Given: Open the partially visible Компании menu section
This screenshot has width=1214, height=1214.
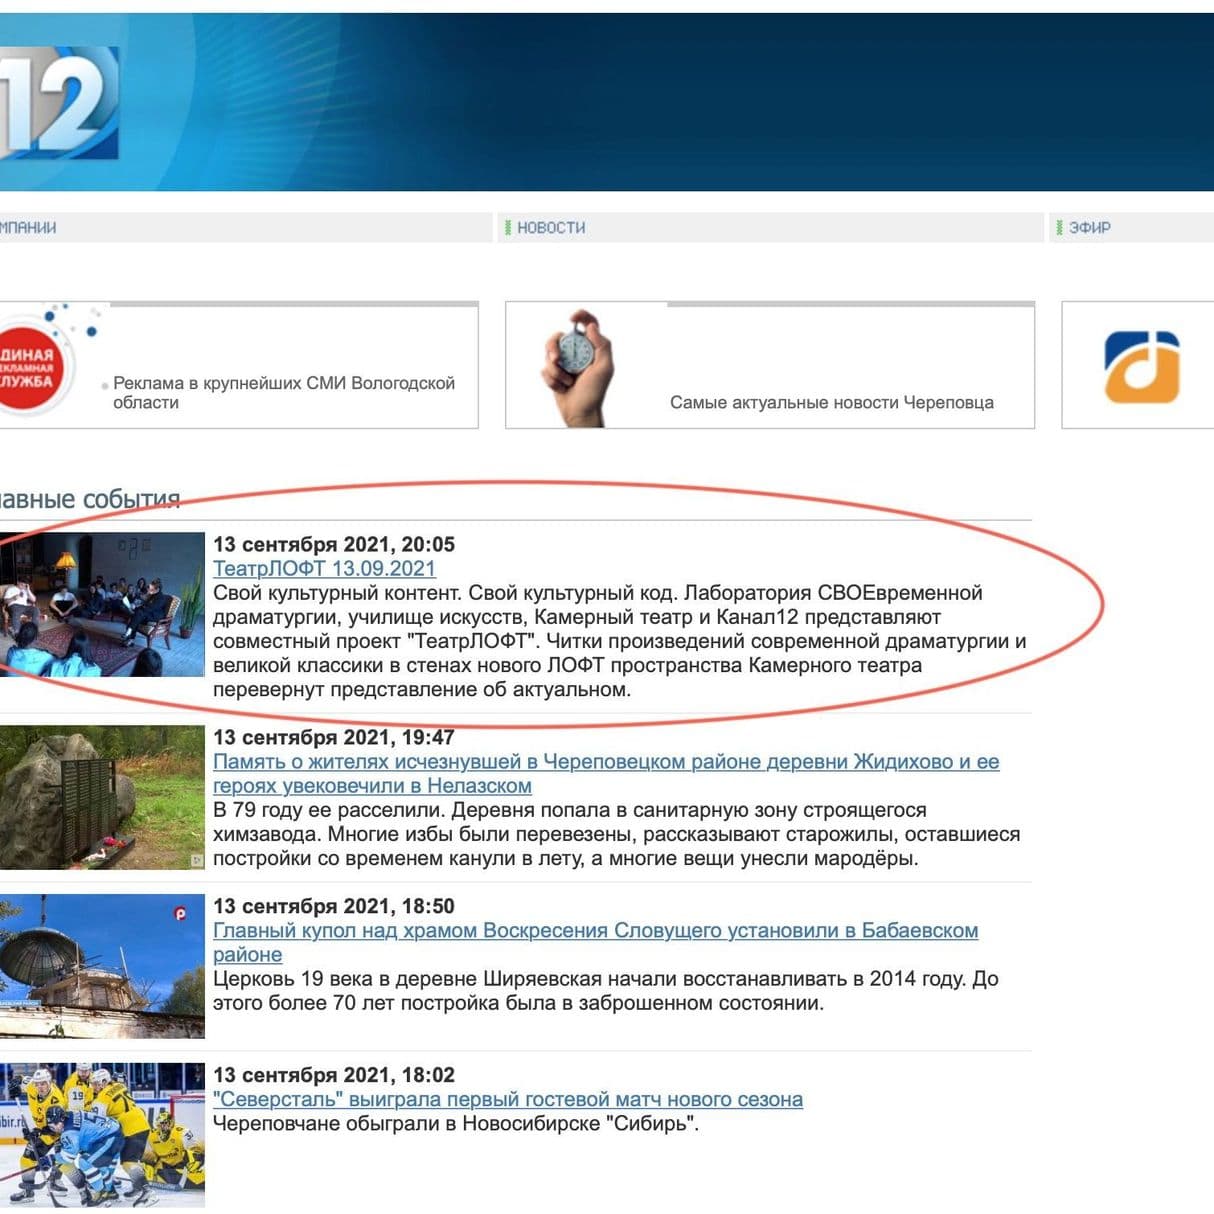Looking at the screenshot, I should pyautogui.click(x=28, y=228).
